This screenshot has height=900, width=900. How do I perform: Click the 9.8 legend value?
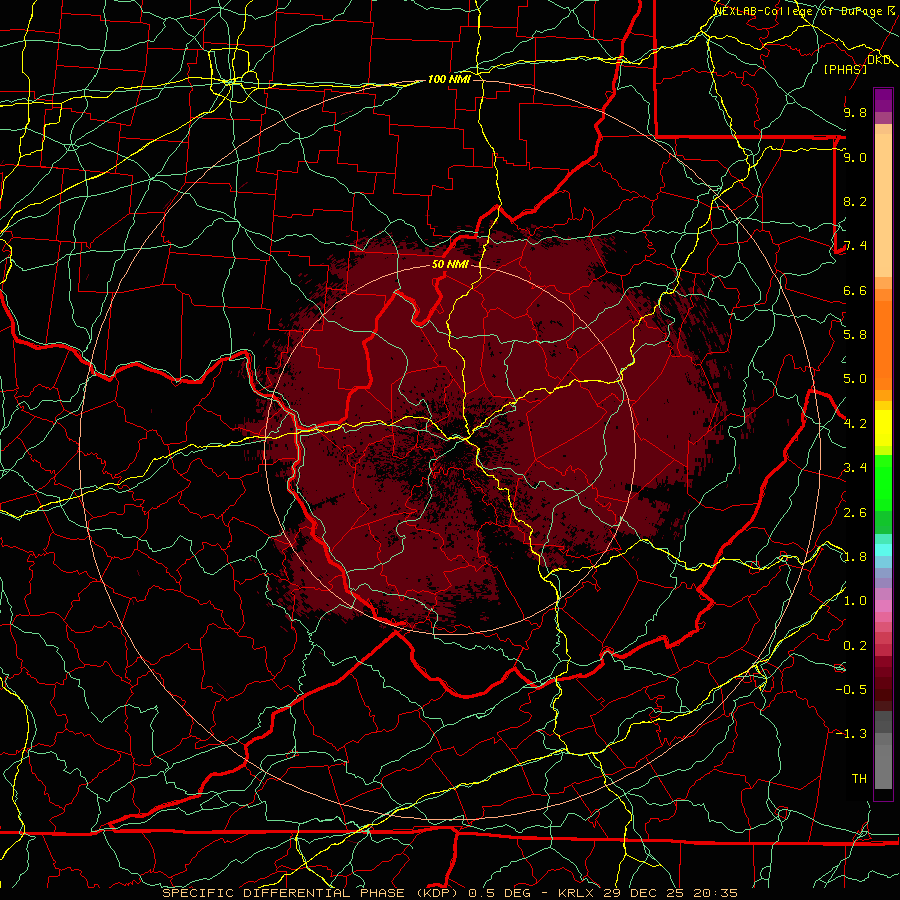(x=855, y=112)
